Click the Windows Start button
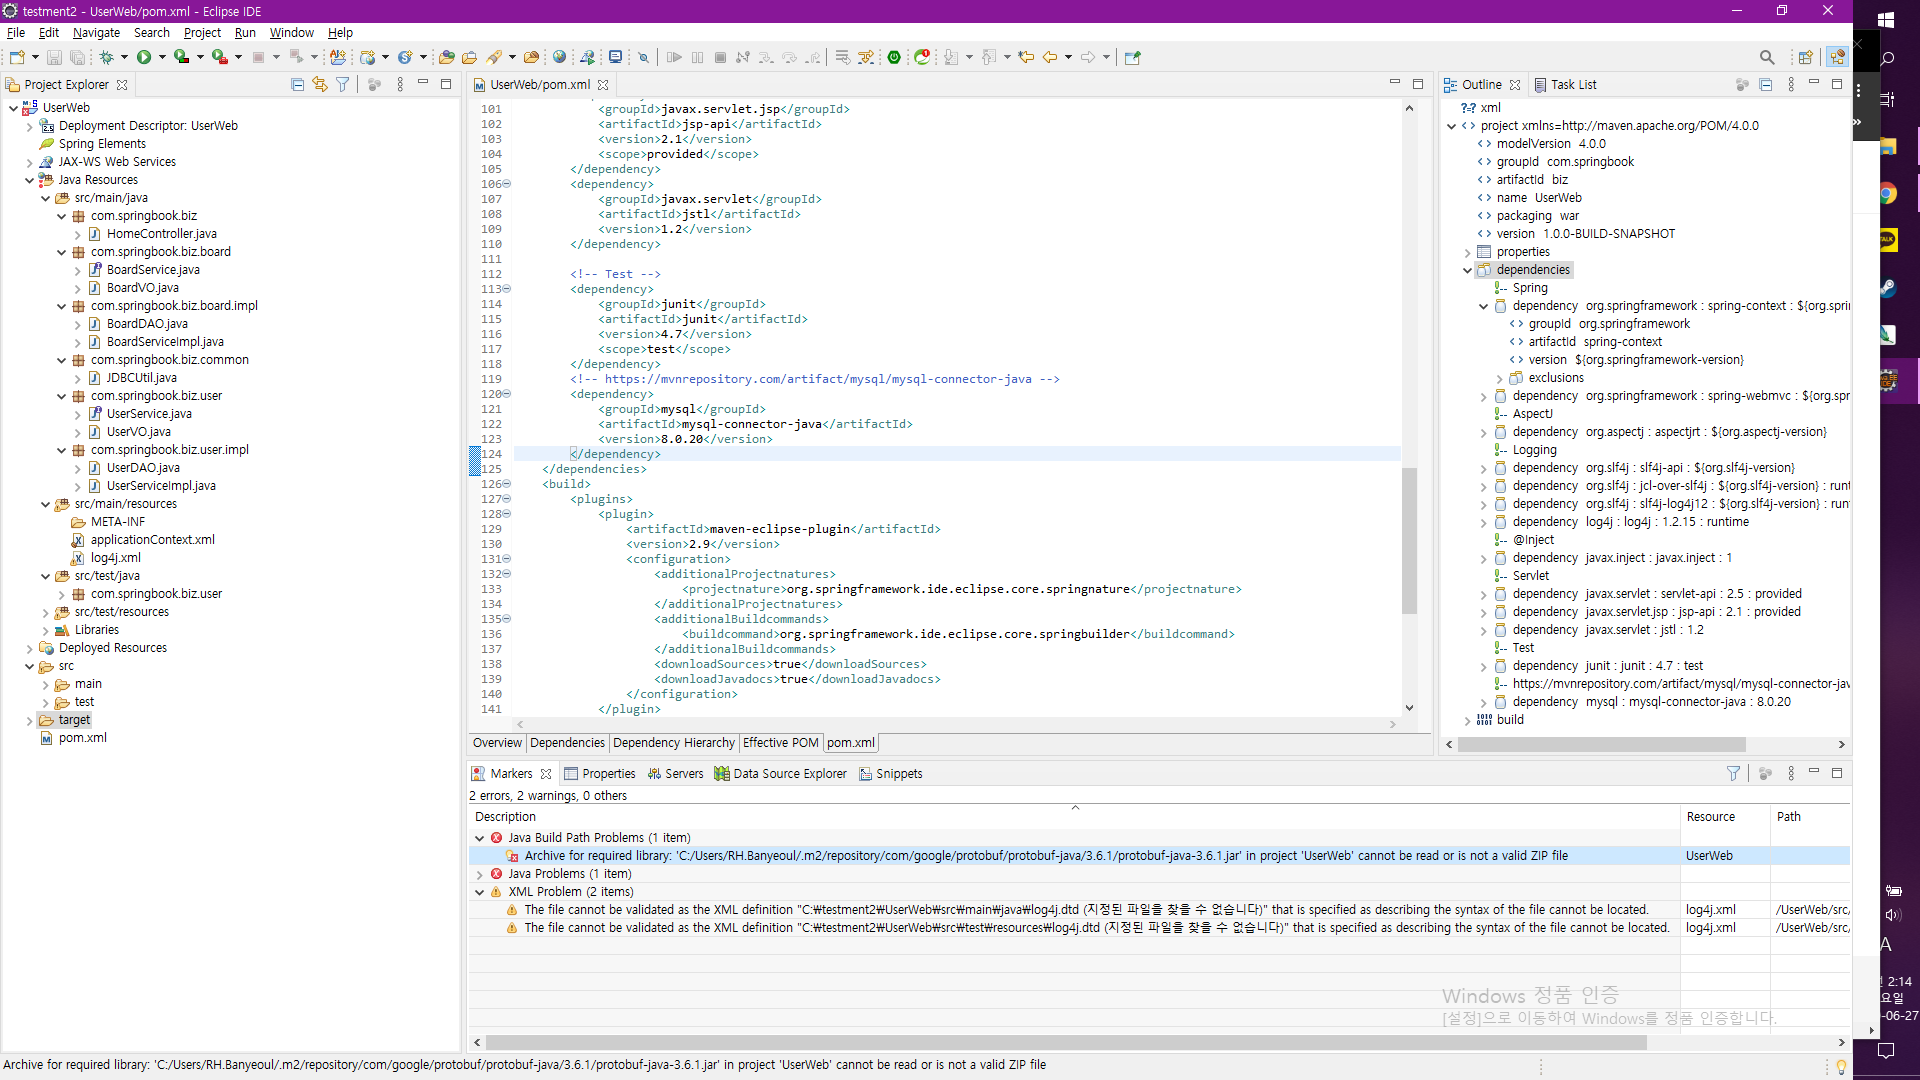Viewport: 1920px width, 1080px height. tap(1887, 20)
